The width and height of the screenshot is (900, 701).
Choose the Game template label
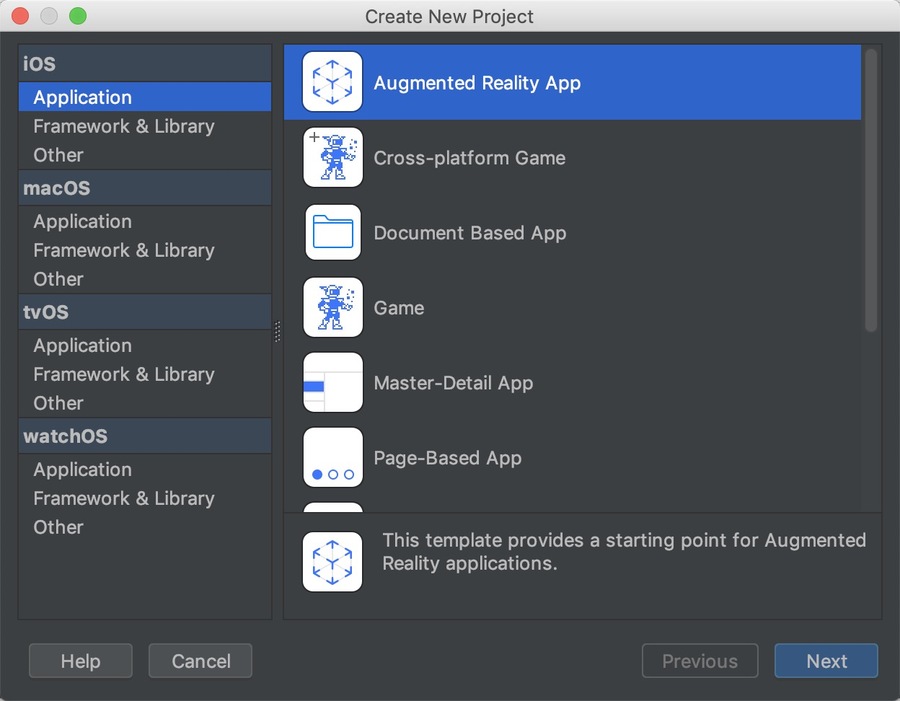399,308
